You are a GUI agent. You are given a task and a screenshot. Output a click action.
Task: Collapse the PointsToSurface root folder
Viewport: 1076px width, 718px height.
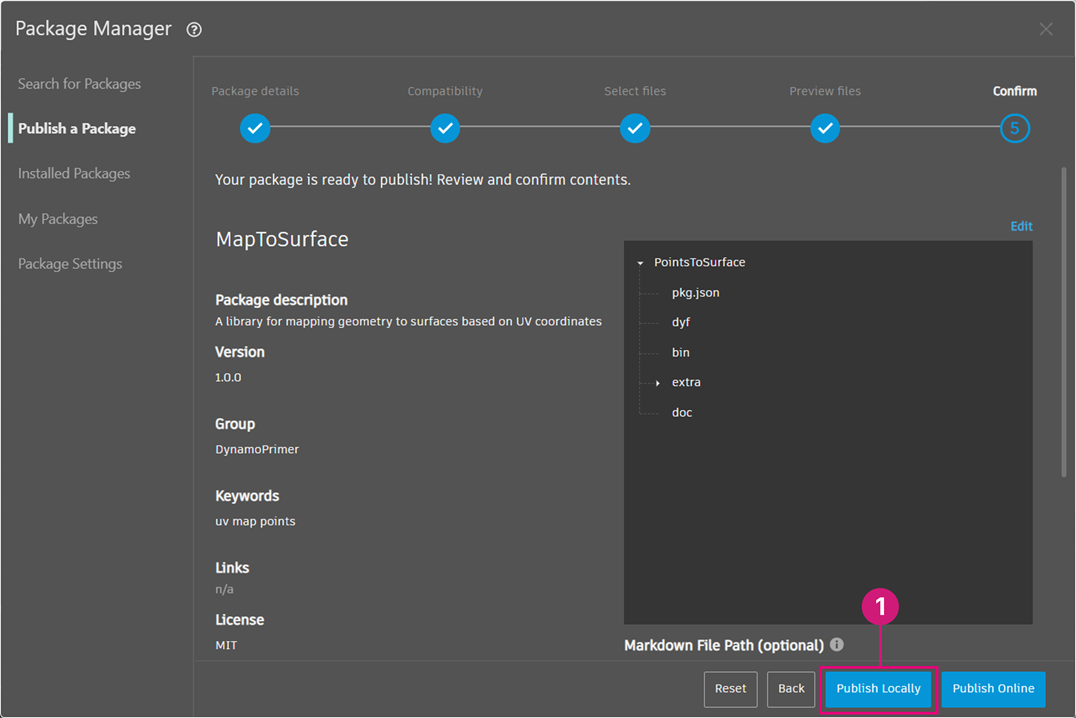tap(640, 263)
